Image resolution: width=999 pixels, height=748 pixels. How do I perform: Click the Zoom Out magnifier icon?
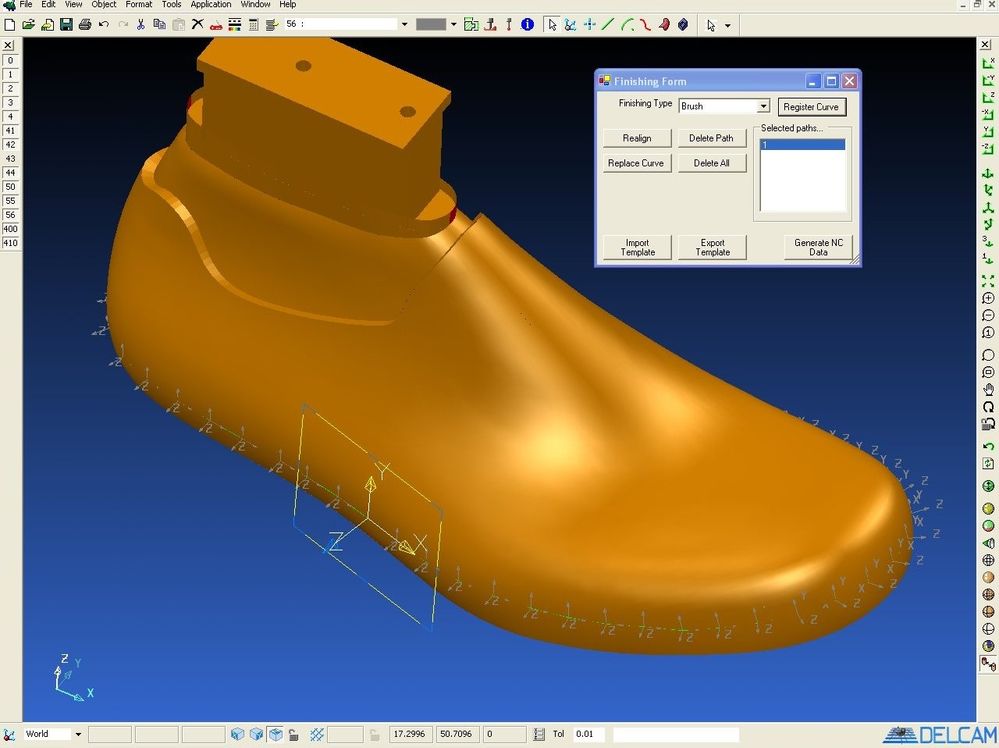click(988, 315)
